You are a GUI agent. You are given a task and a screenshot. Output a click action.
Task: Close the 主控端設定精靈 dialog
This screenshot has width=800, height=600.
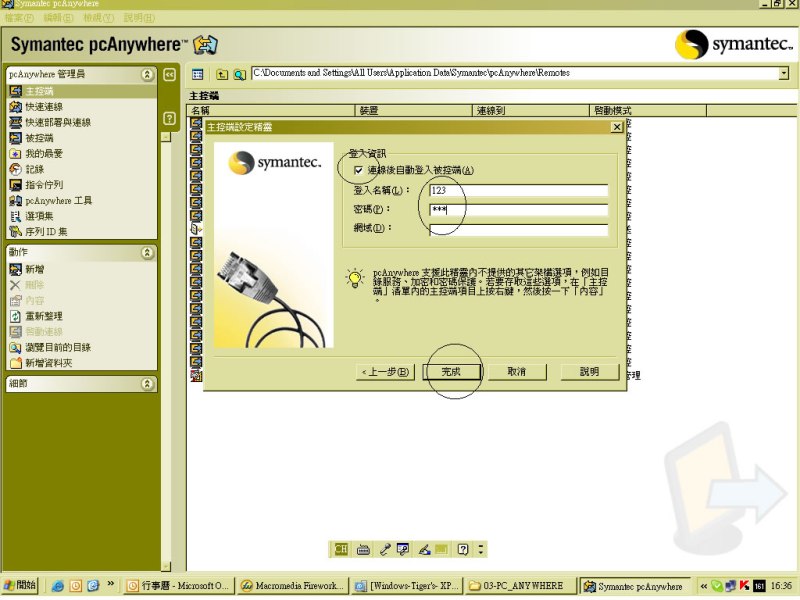pyautogui.click(x=617, y=127)
